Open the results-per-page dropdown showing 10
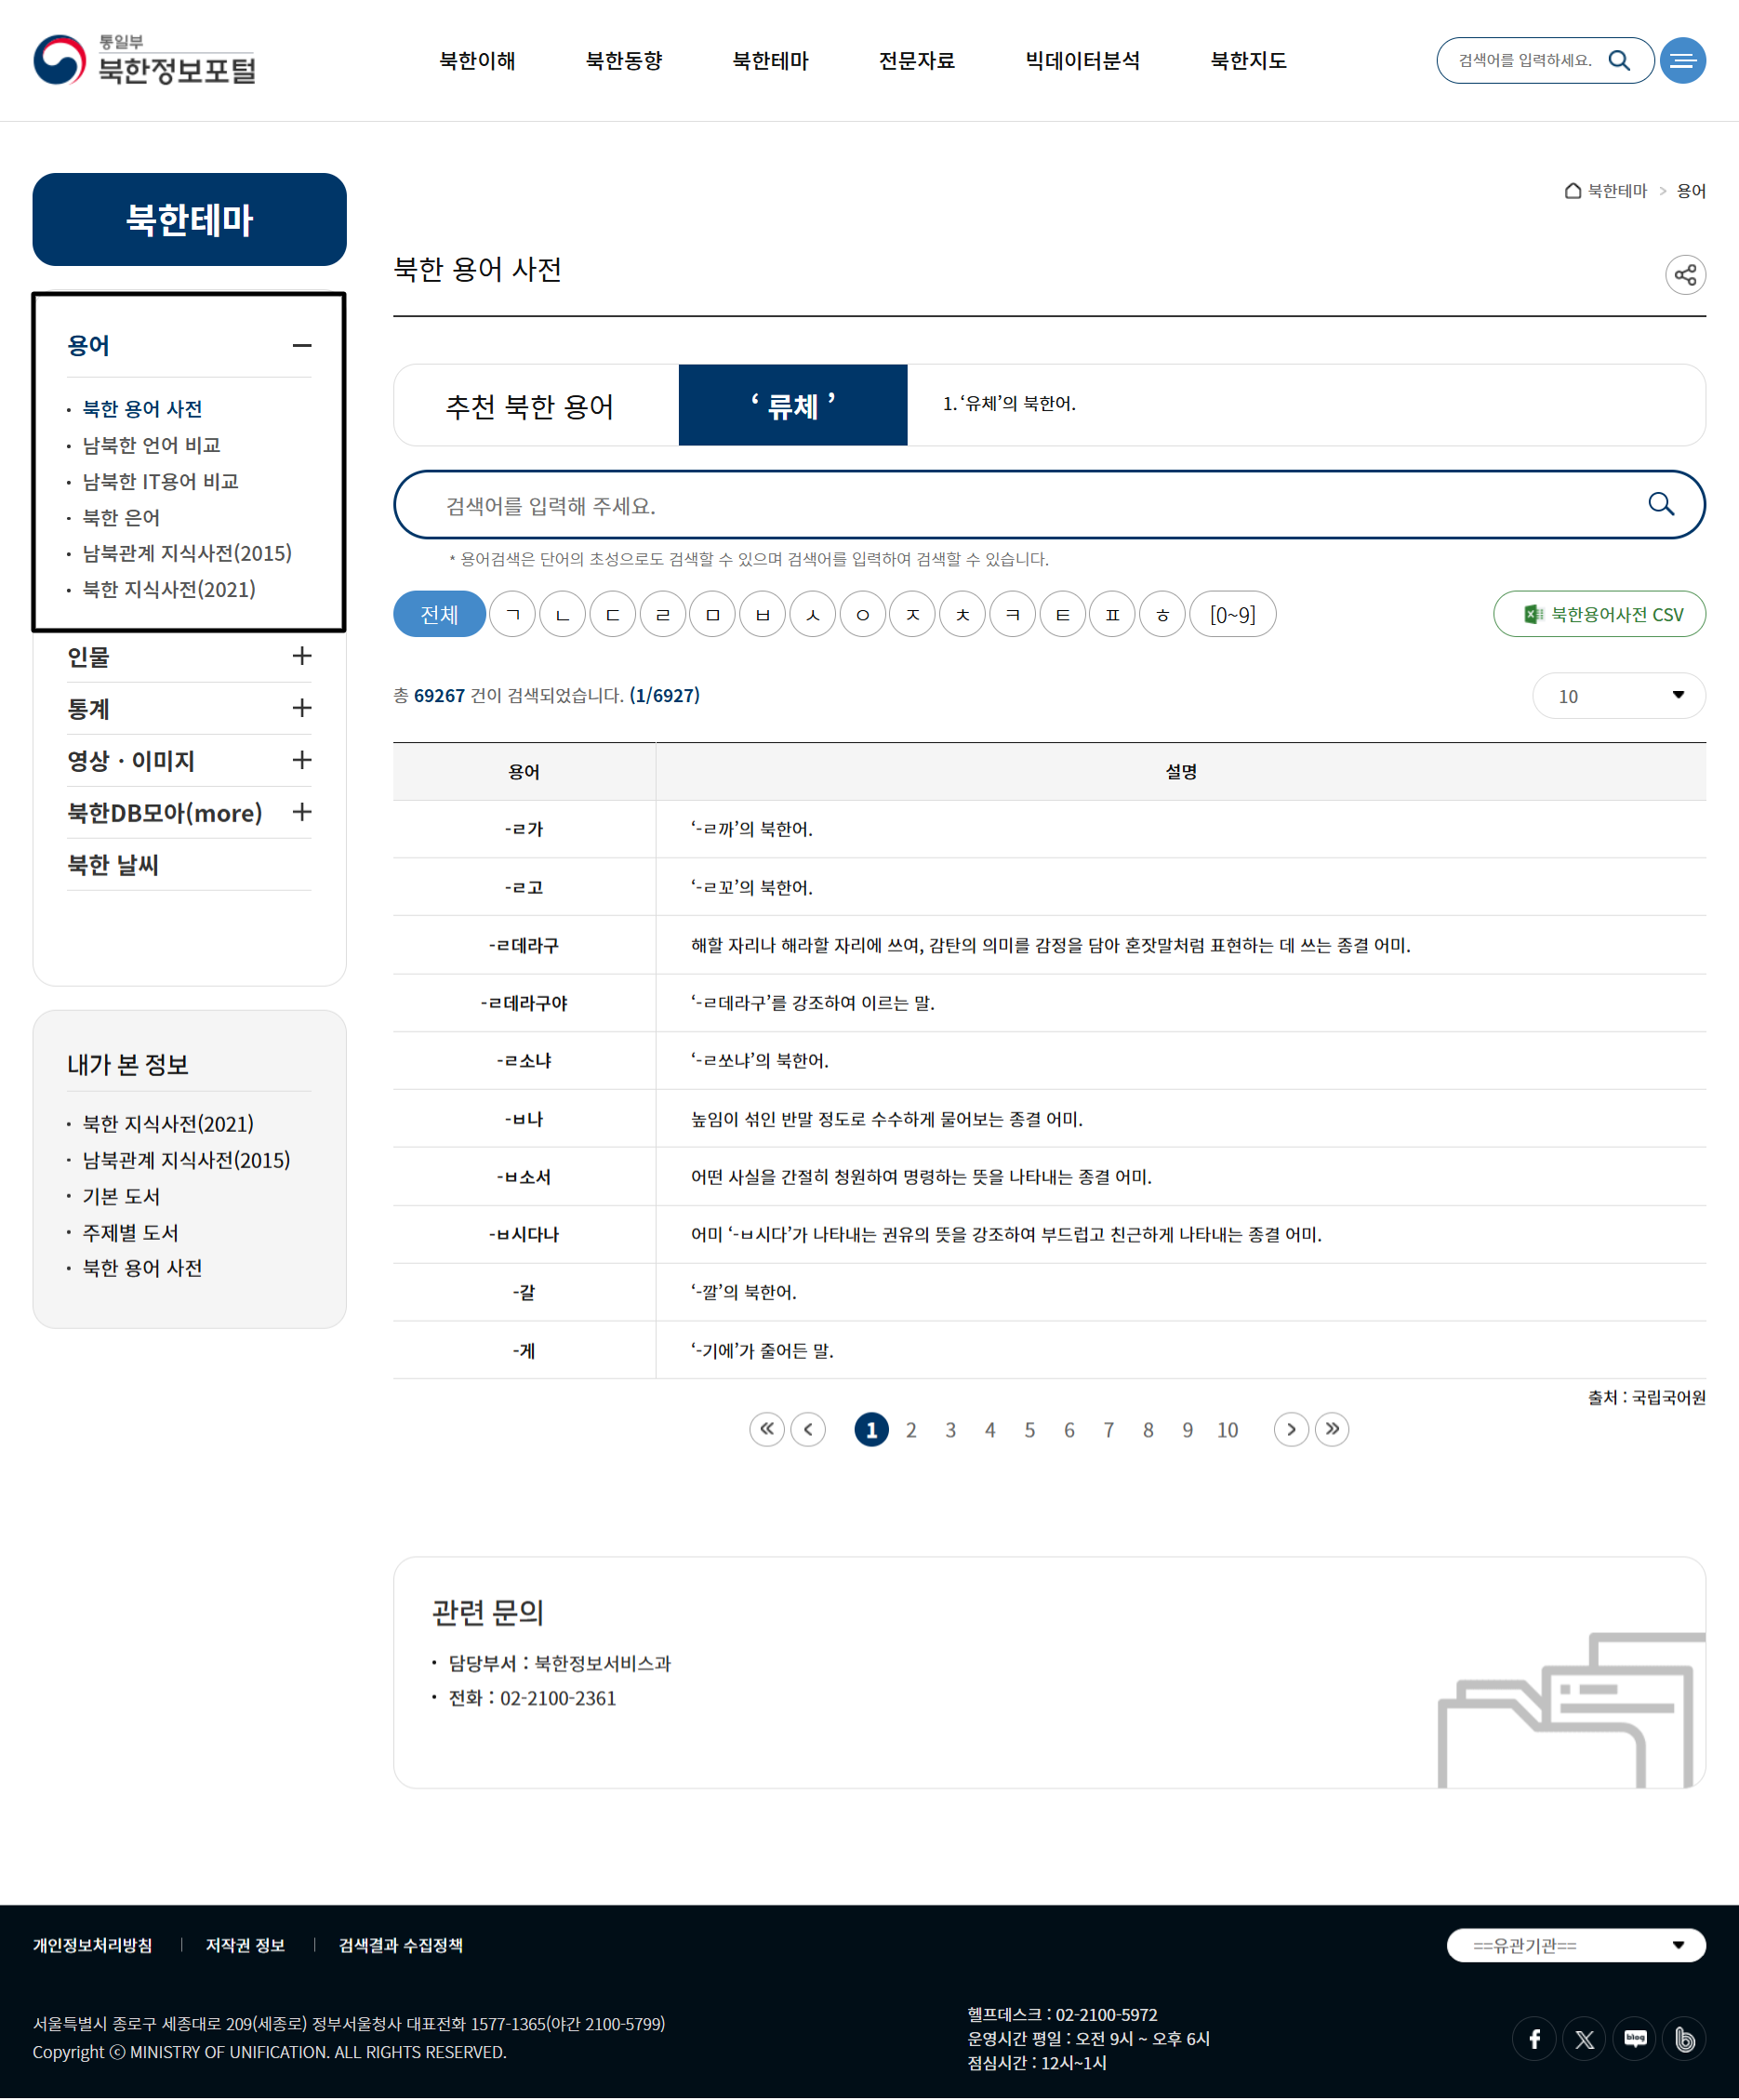Screen dimensions: 1739x2100 1618,696
